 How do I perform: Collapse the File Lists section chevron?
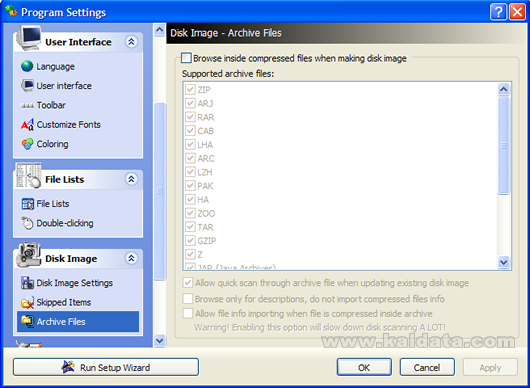131,179
